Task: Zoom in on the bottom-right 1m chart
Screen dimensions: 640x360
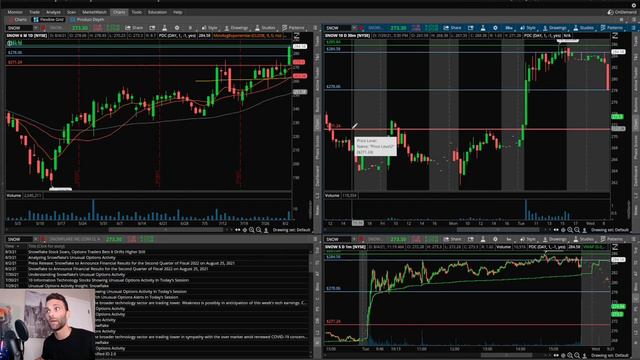Action: click(x=570, y=356)
